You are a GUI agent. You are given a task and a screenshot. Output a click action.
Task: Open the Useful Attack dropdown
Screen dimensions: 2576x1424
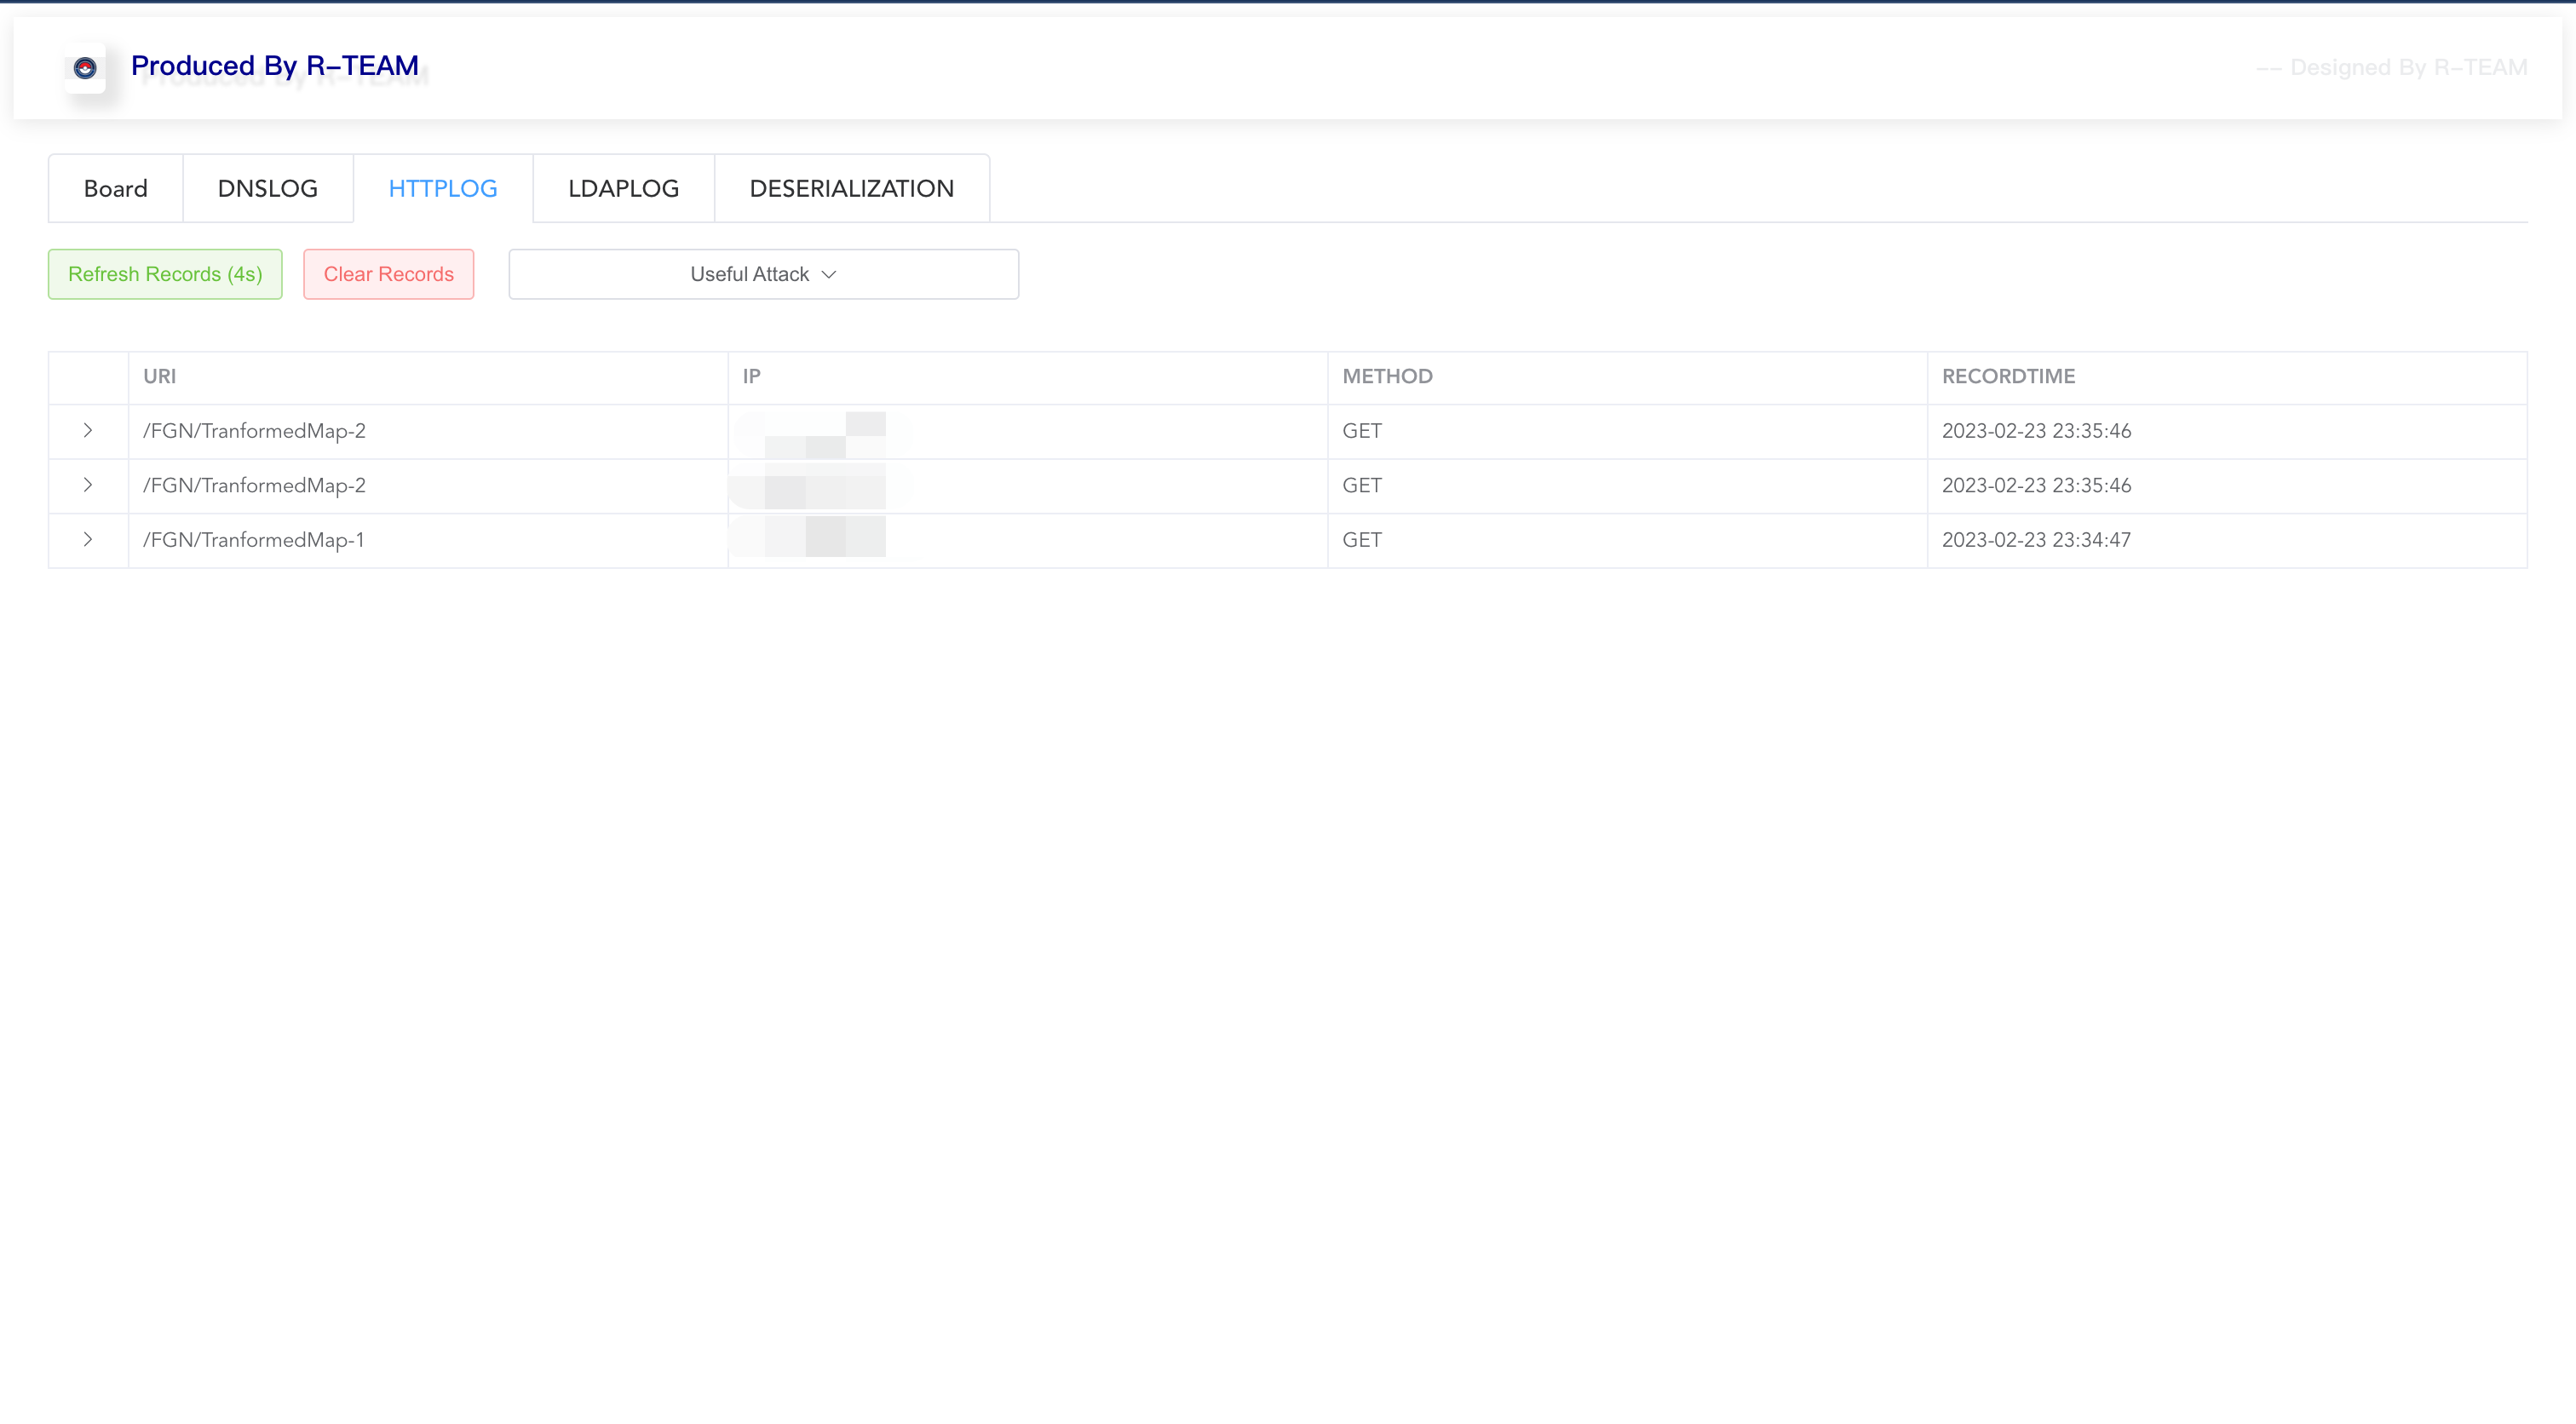click(x=764, y=274)
